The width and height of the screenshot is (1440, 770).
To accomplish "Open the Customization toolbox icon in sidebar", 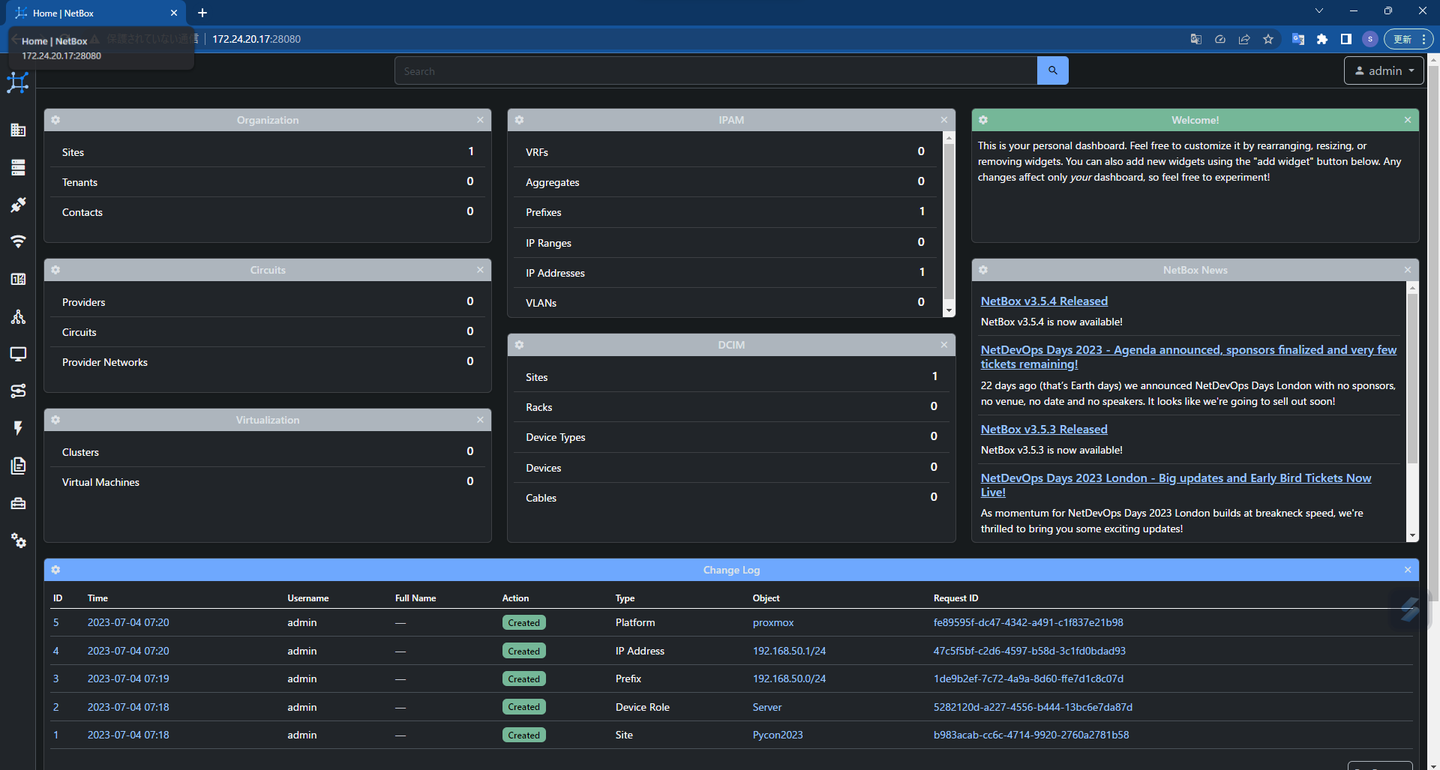I will (x=18, y=503).
